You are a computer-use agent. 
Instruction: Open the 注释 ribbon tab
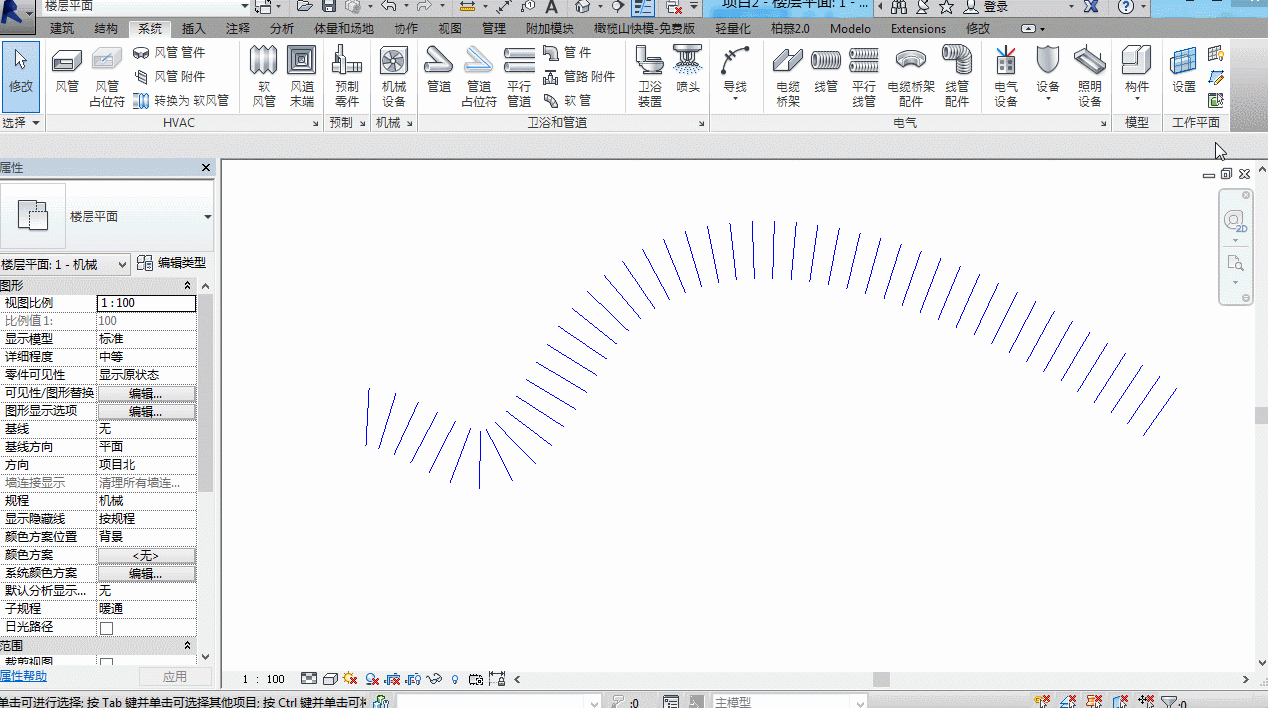click(x=238, y=29)
